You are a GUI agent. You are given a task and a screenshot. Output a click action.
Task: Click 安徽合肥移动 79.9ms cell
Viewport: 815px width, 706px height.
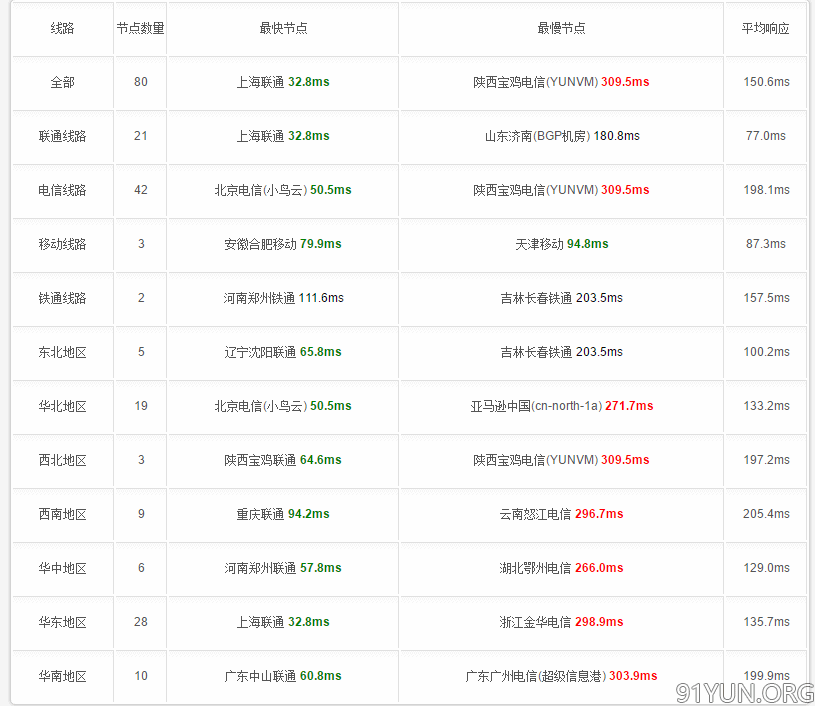coord(283,244)
